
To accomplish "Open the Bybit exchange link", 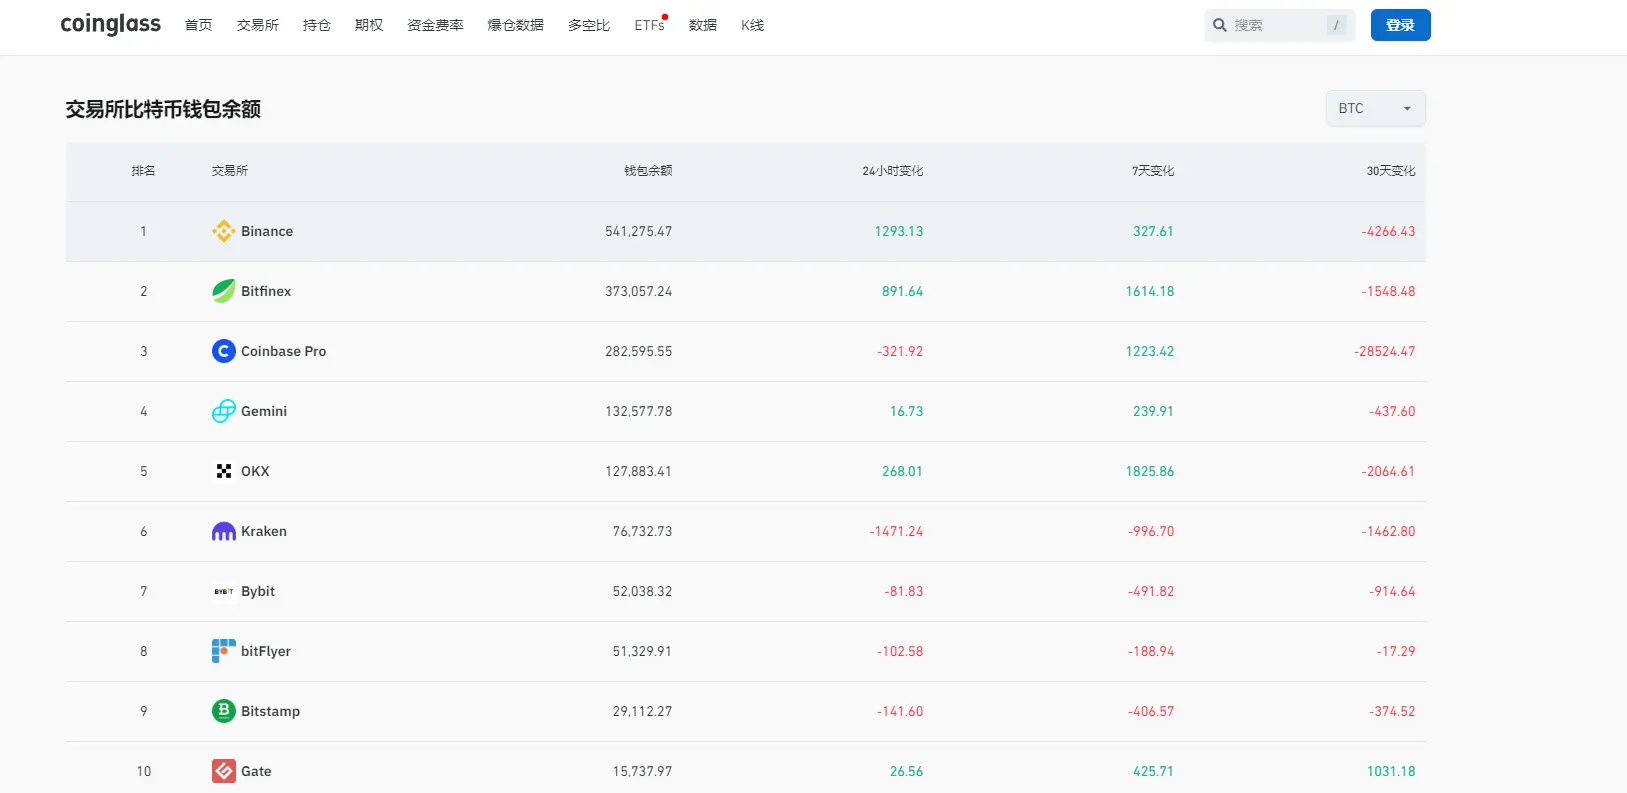I will click(x=258, y=591).
